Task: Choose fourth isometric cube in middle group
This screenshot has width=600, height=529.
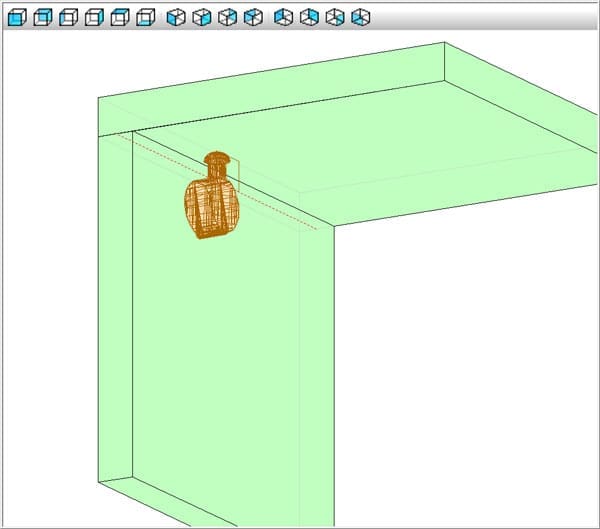Action: coord(253,17)
